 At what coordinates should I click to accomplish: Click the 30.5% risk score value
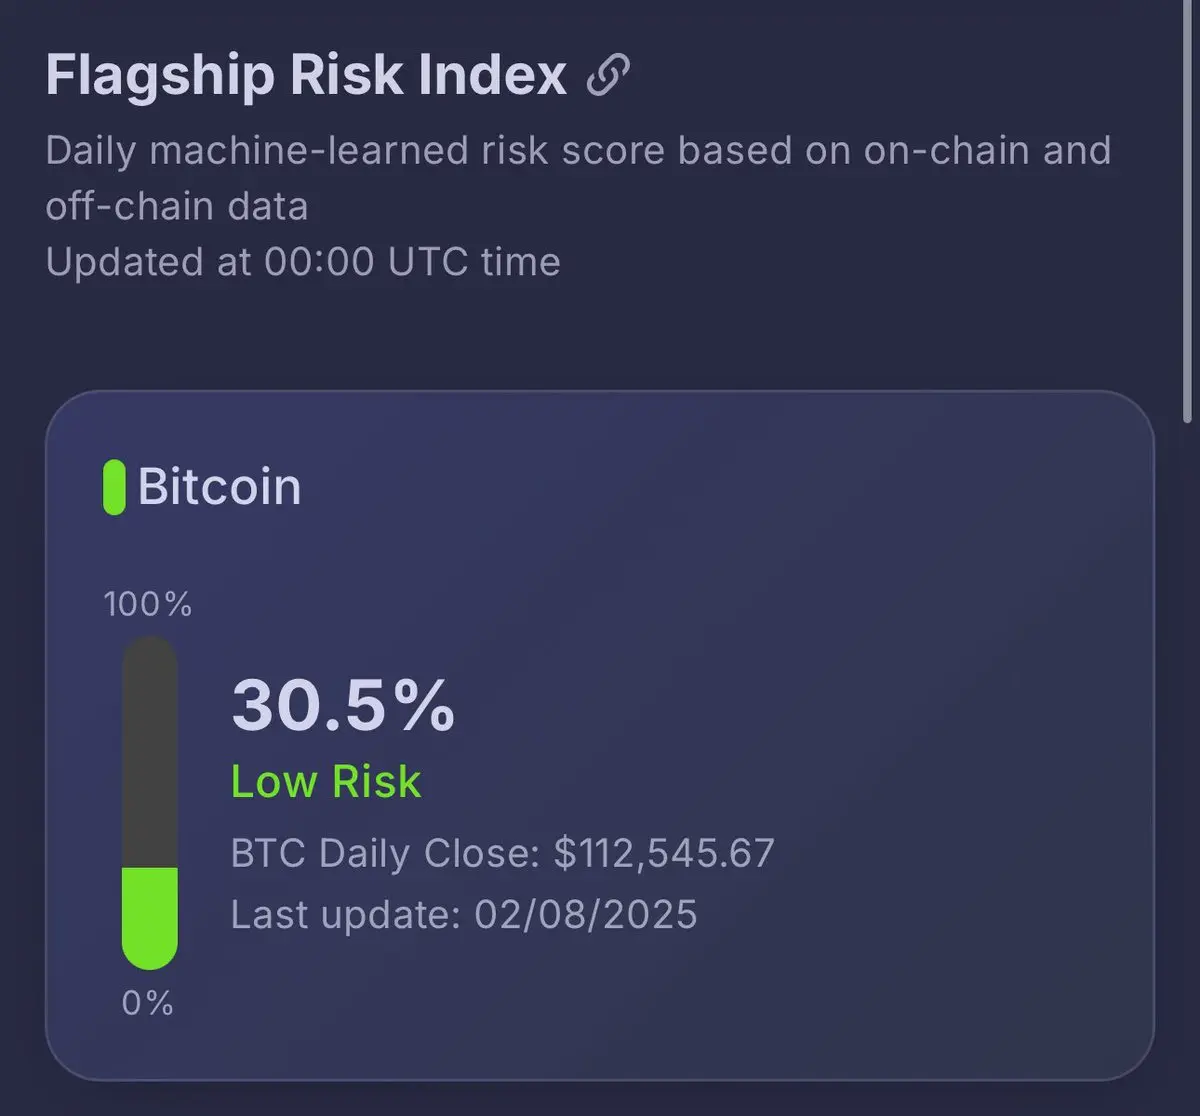coord(343,706)
